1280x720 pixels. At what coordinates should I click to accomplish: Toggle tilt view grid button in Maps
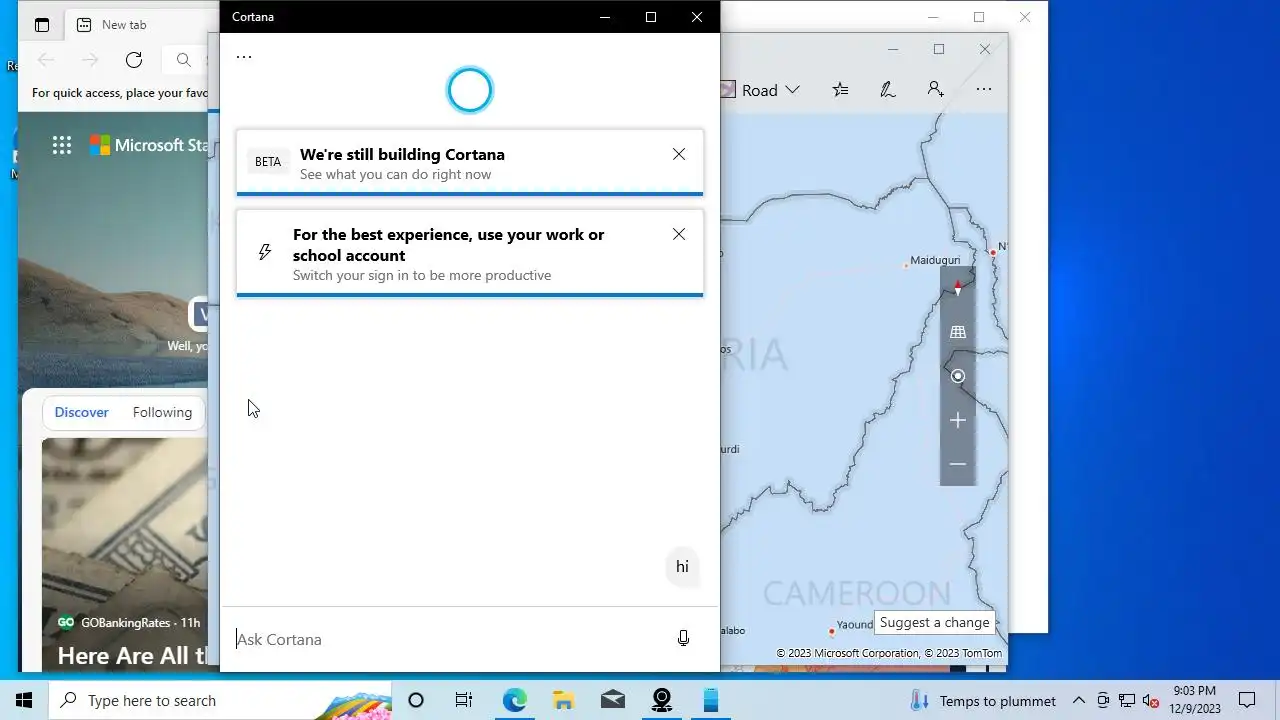[x=958, y=332]
